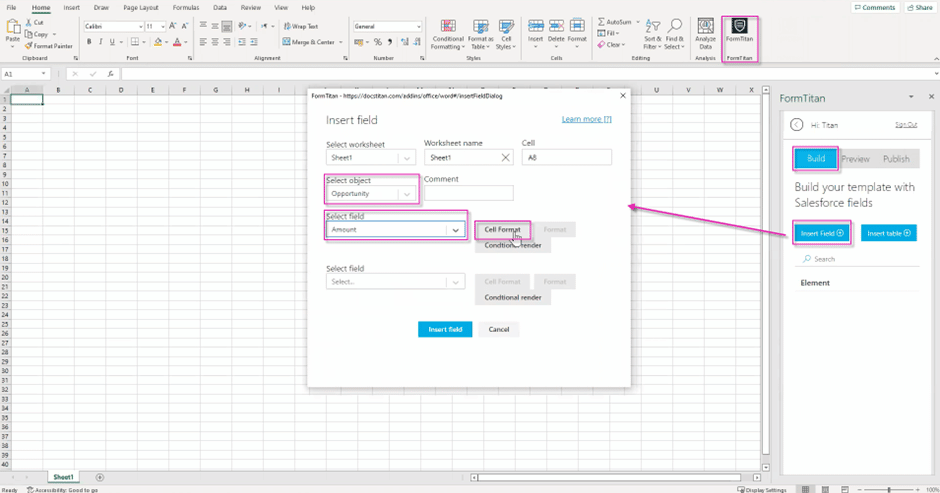Click the Increase Font Size icon
Image resolution: width=940 pixels, height=493 pixels.
[x=173, y=26]
